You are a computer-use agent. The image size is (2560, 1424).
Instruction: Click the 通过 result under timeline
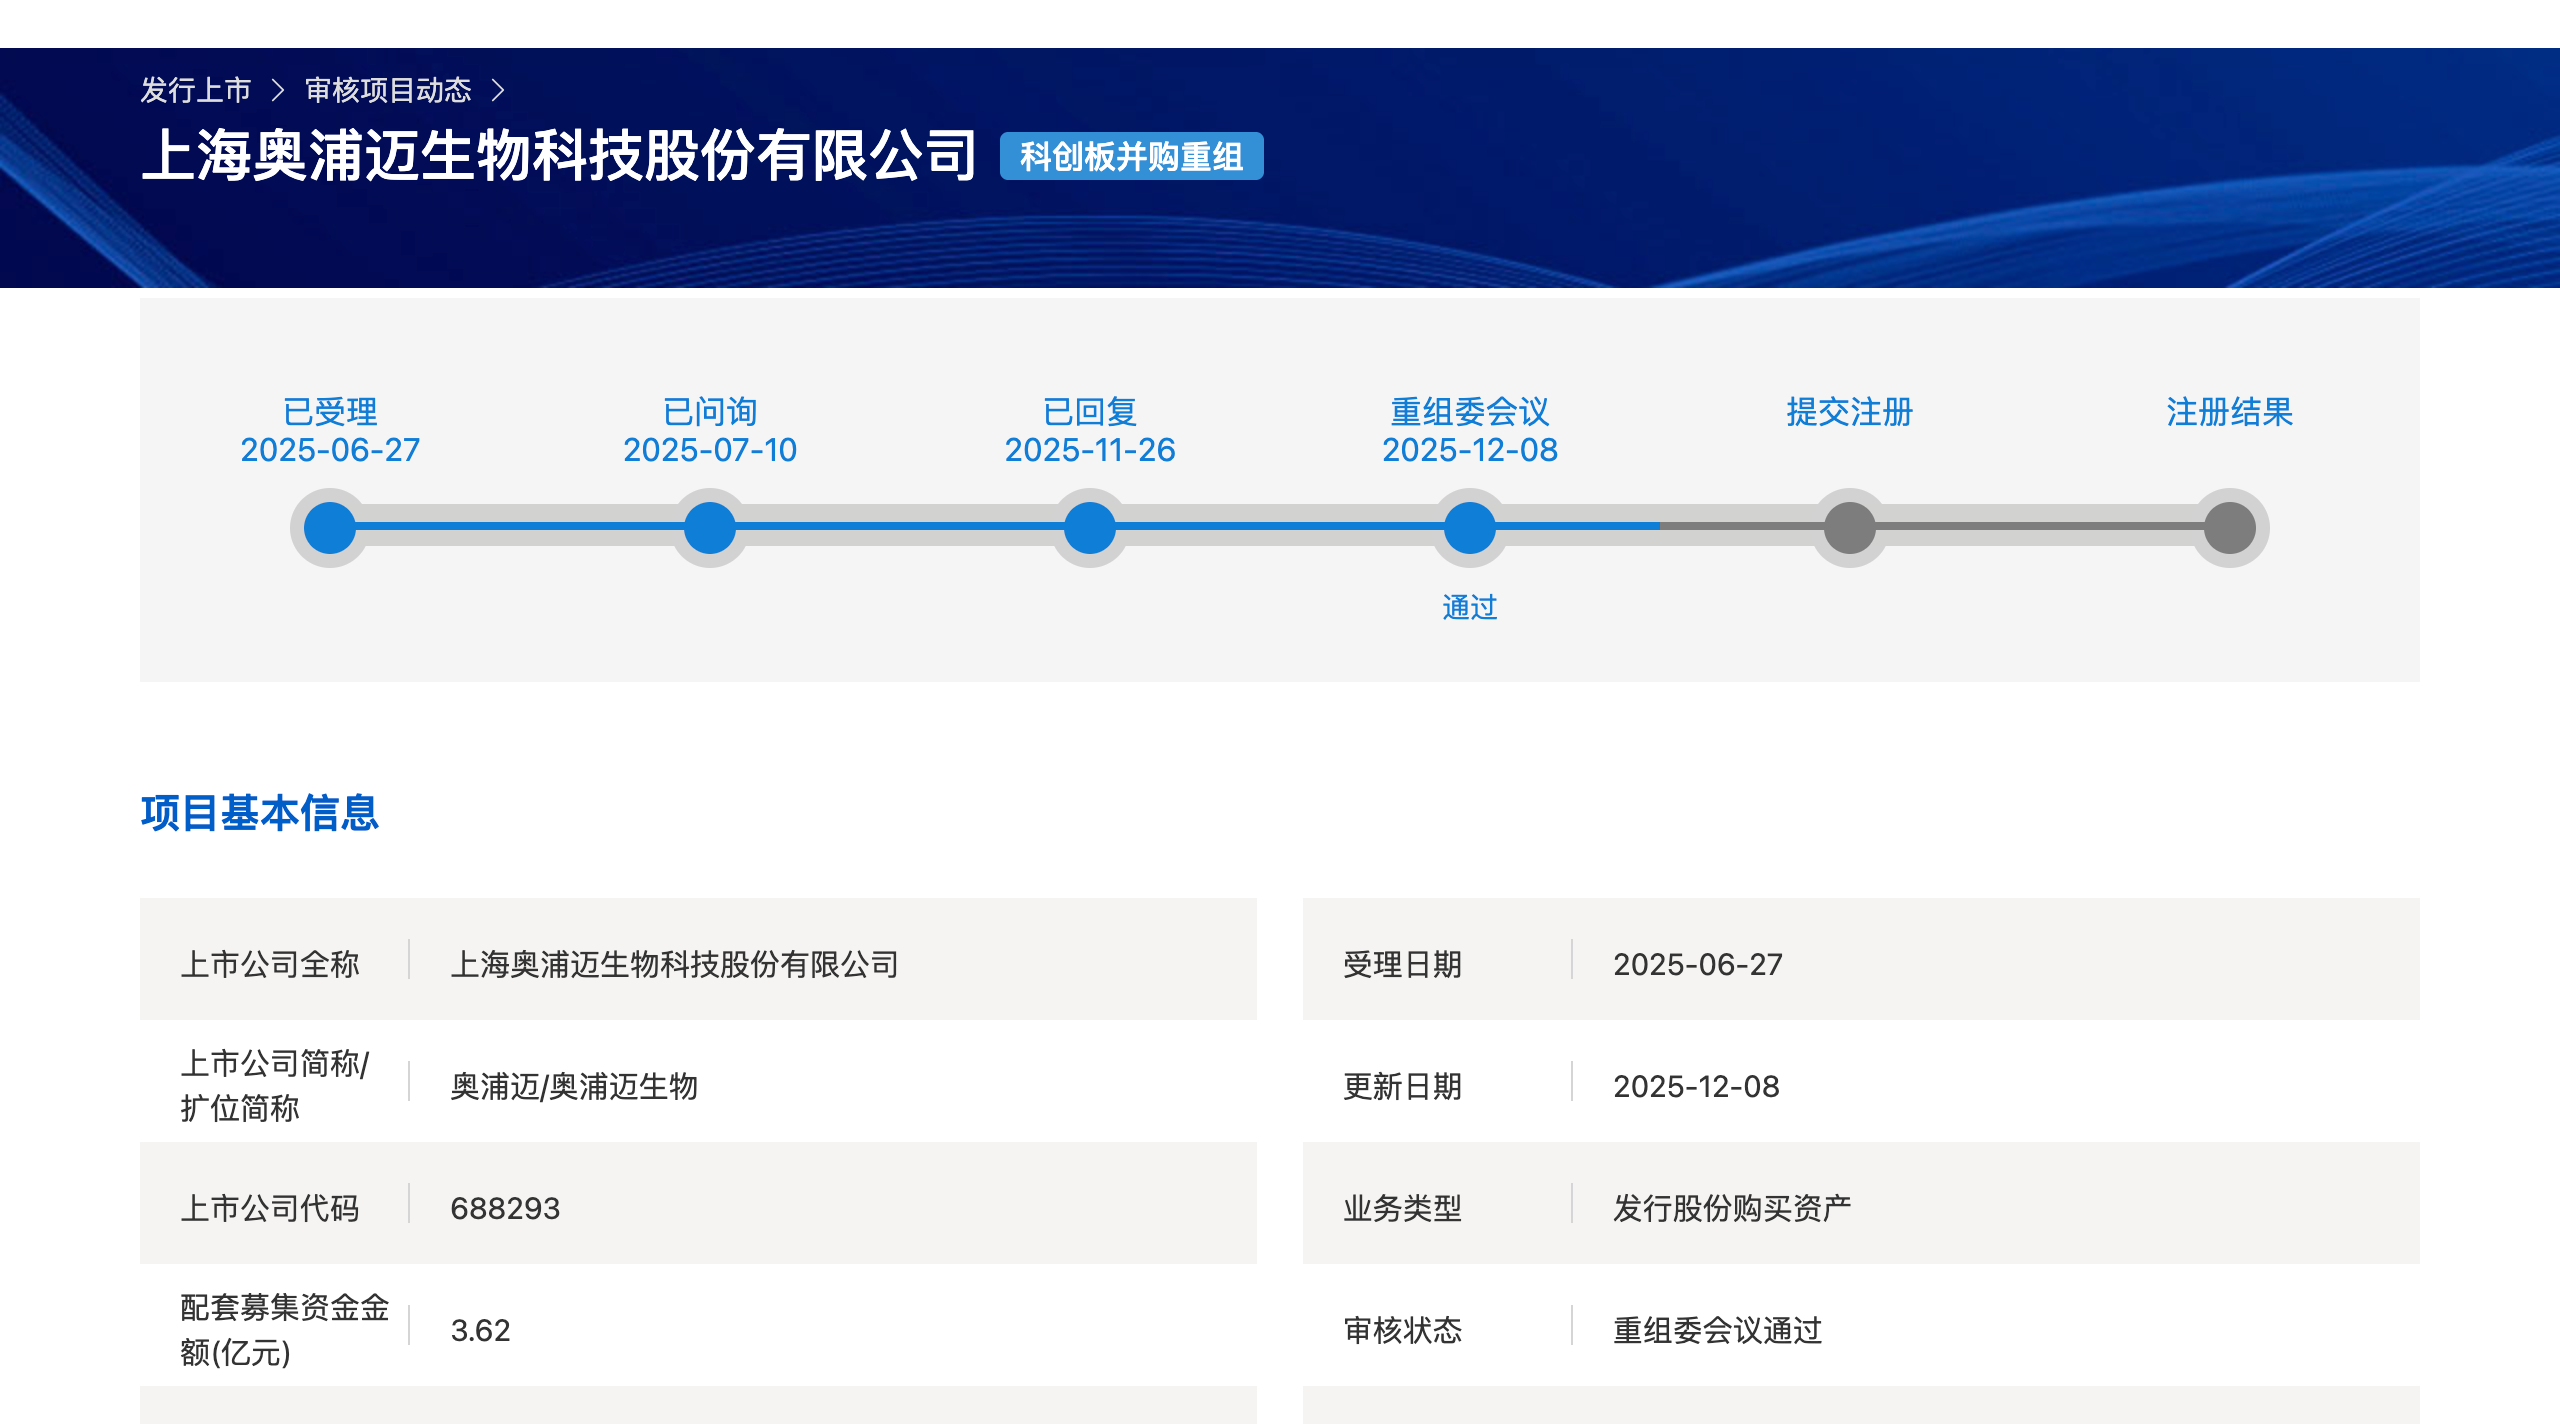tap(1469, 607)
